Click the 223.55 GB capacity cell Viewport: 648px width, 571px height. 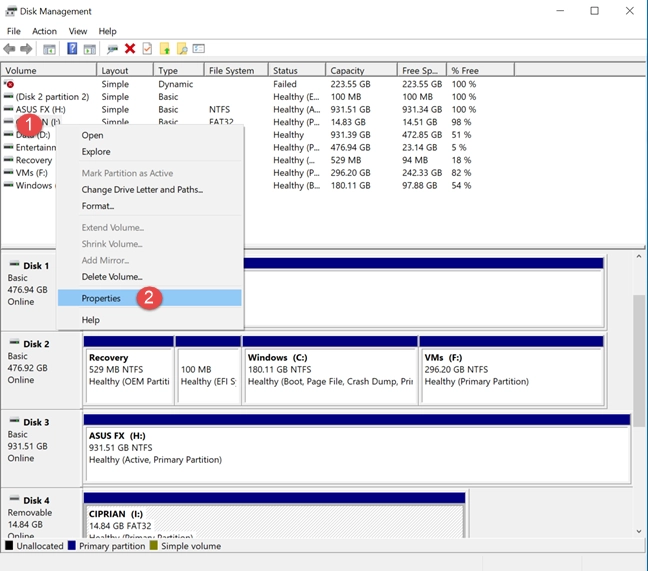coord(350,84)
